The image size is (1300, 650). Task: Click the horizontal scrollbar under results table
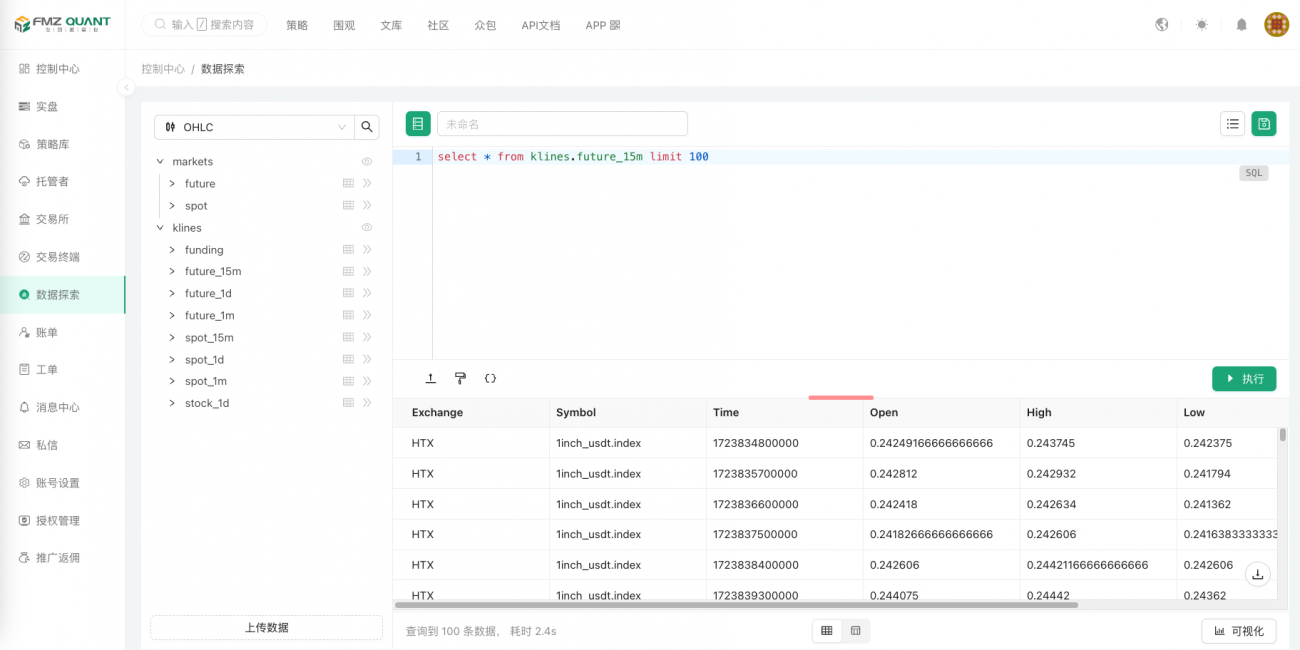736,605
